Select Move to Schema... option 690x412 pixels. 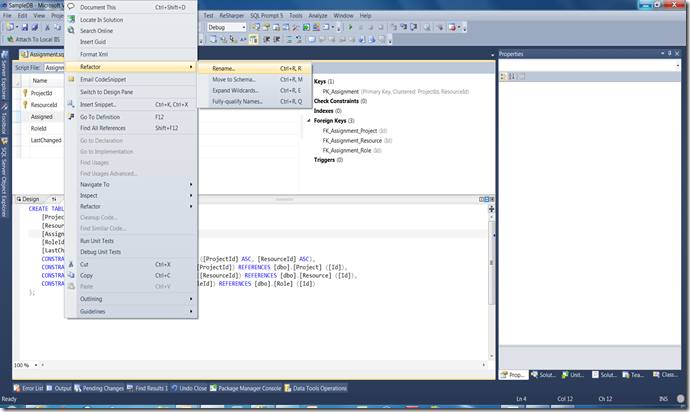point(255,79)
